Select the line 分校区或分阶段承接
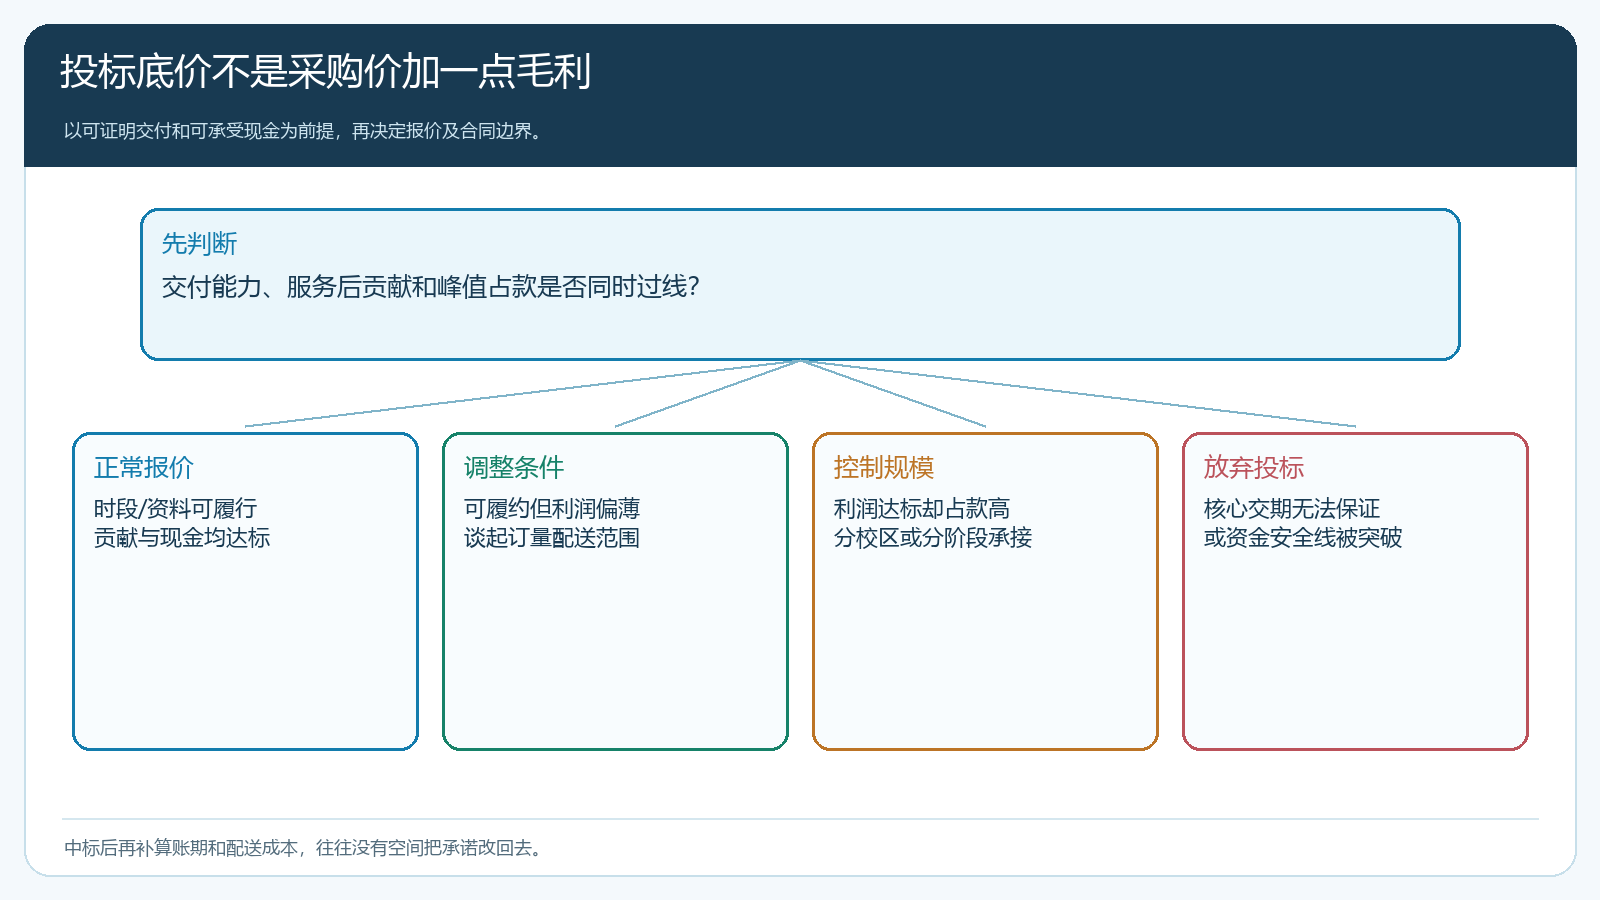Screen dimensions: 1600x900 (x=933, y=538)
